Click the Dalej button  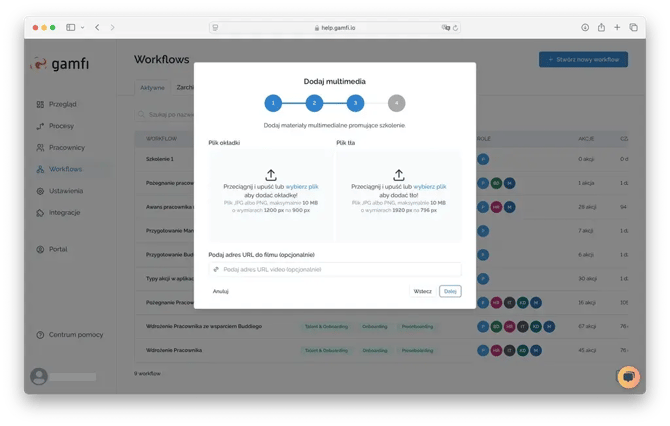click(450, 291)
